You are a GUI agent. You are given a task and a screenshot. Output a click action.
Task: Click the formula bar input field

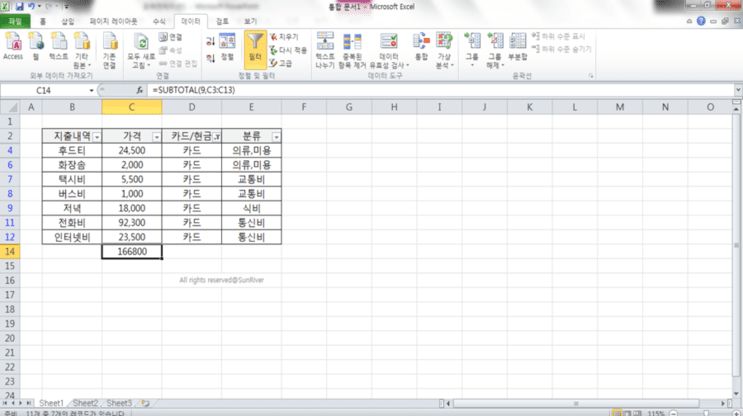441,90
